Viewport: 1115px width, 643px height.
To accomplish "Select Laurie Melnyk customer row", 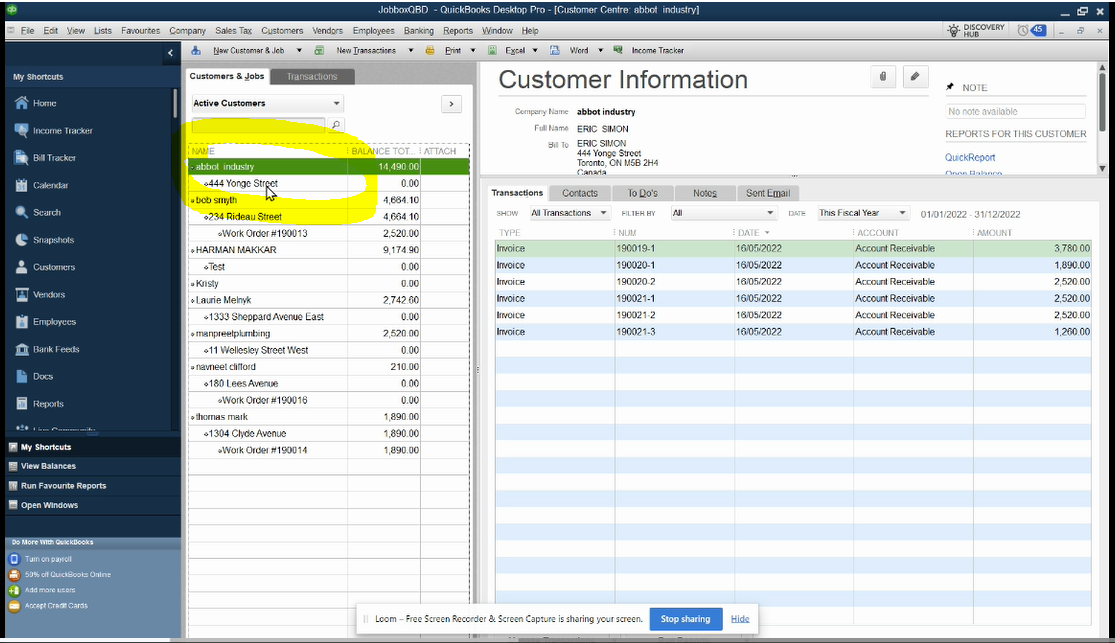I will 328,300.
